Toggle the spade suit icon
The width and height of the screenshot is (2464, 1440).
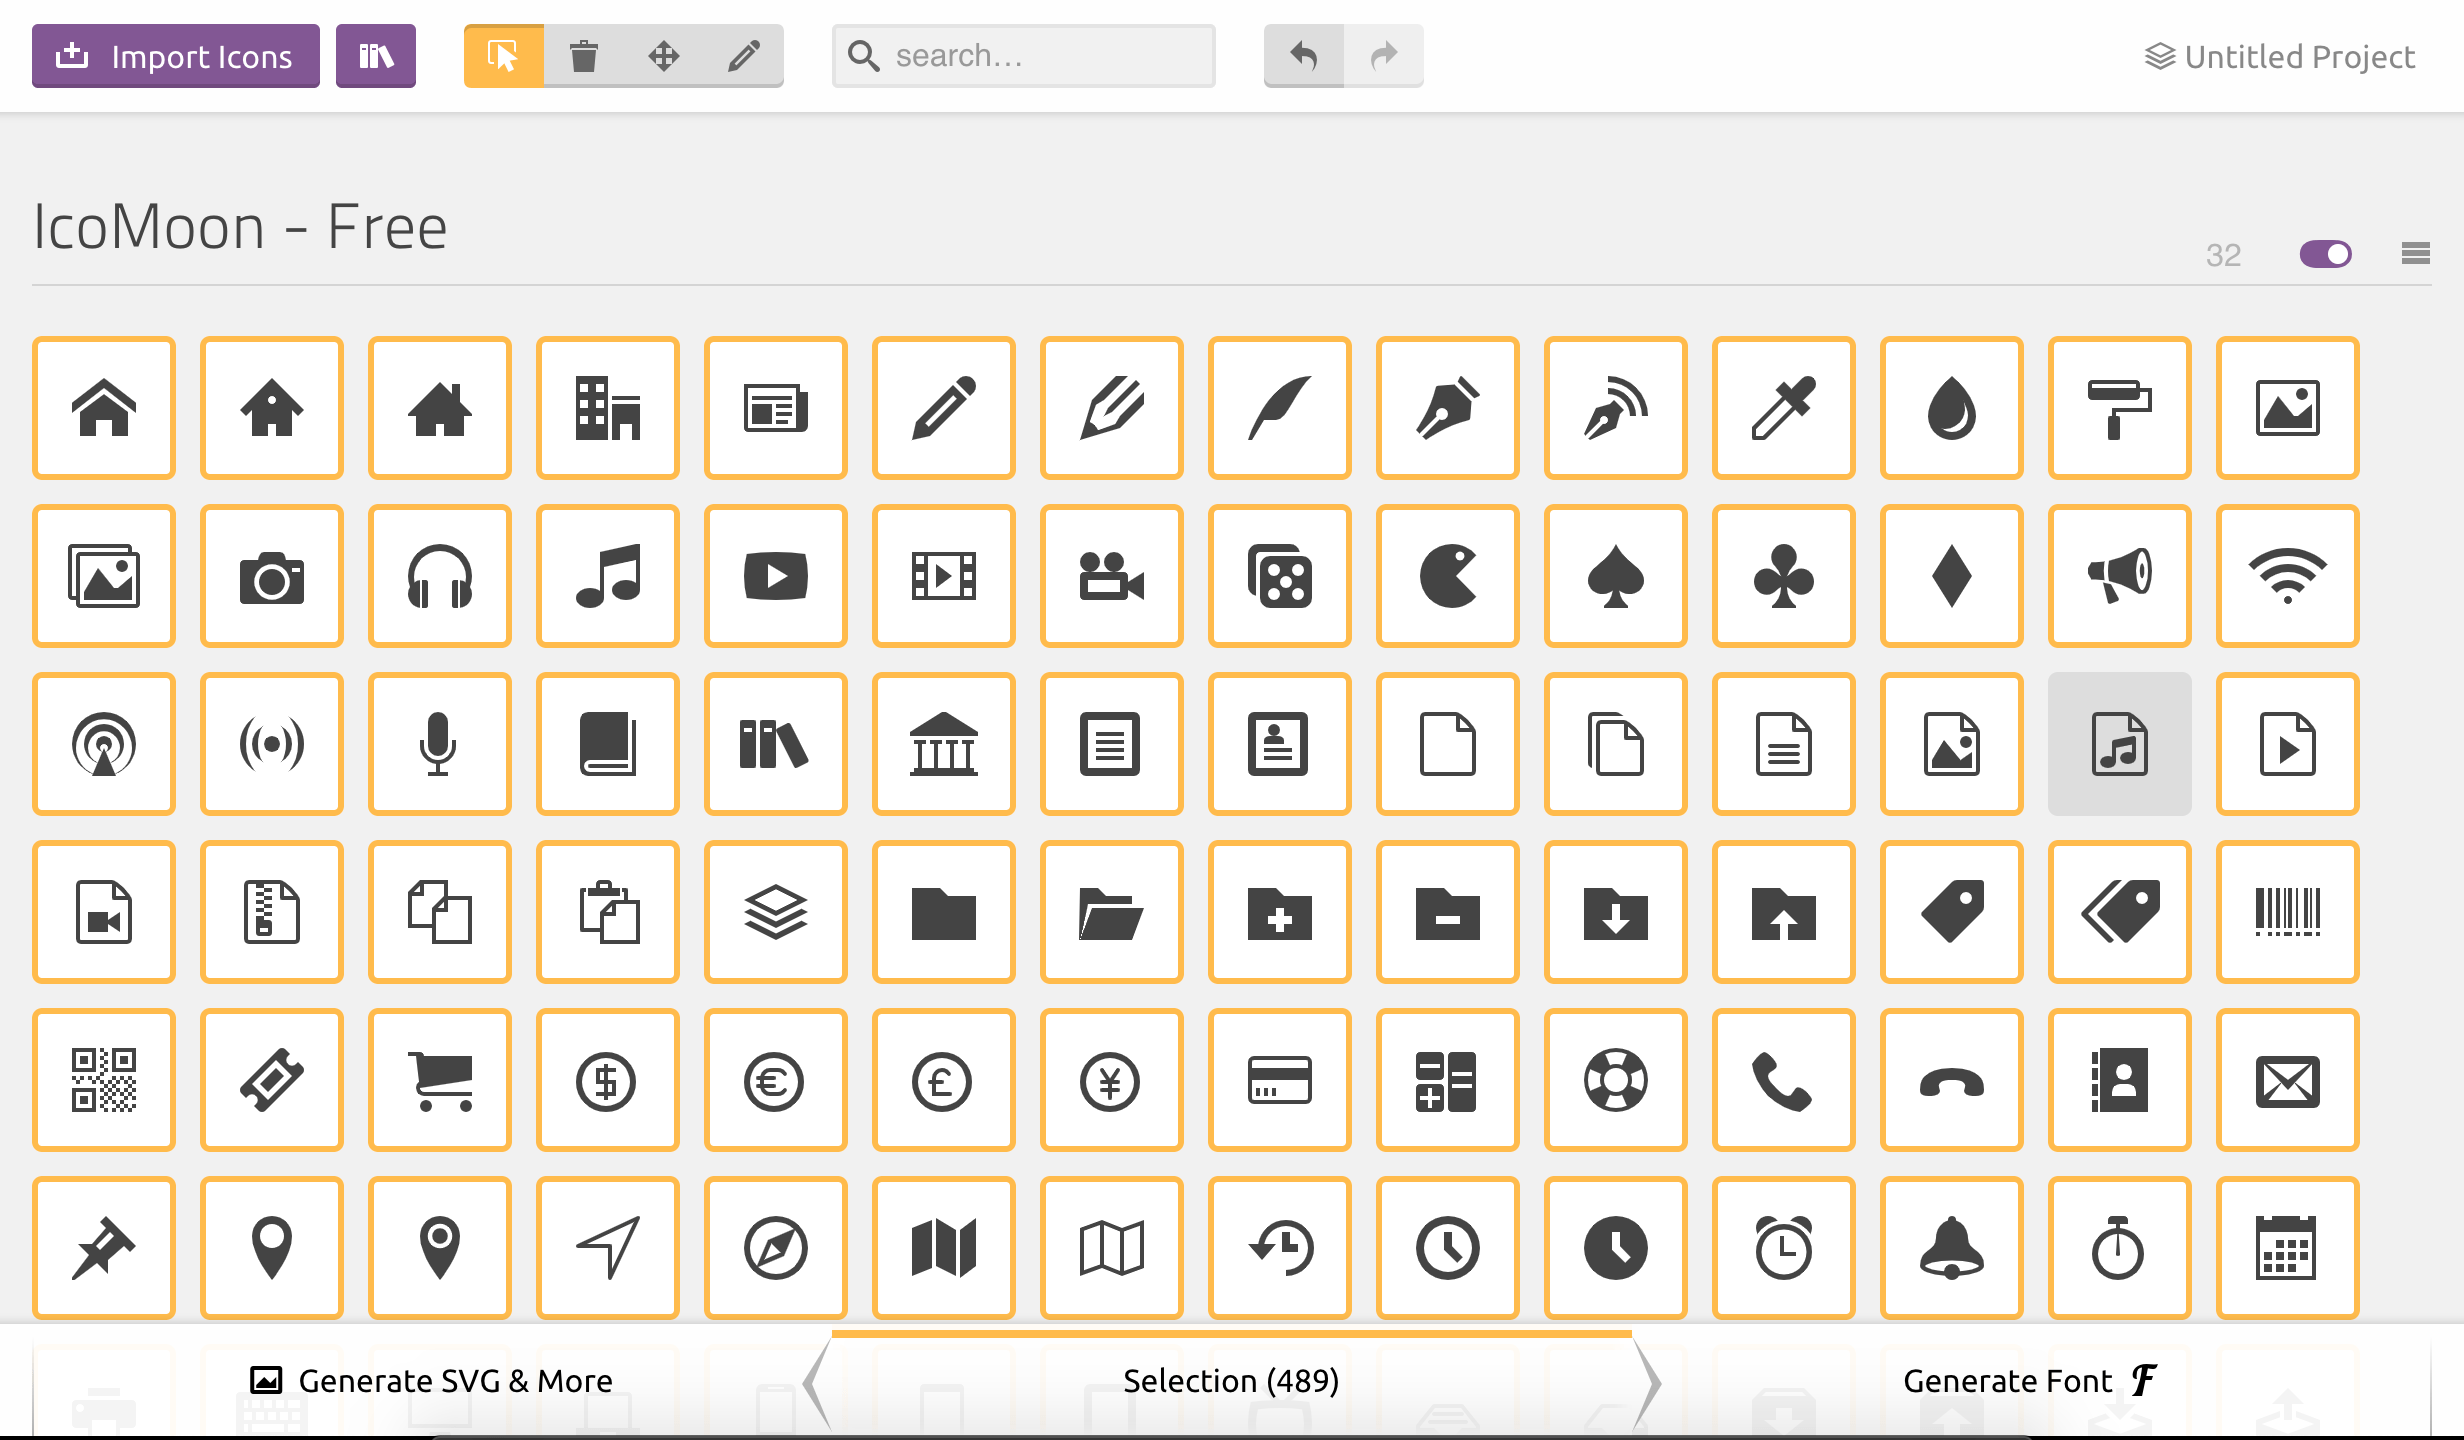[x=1616, y=576]
